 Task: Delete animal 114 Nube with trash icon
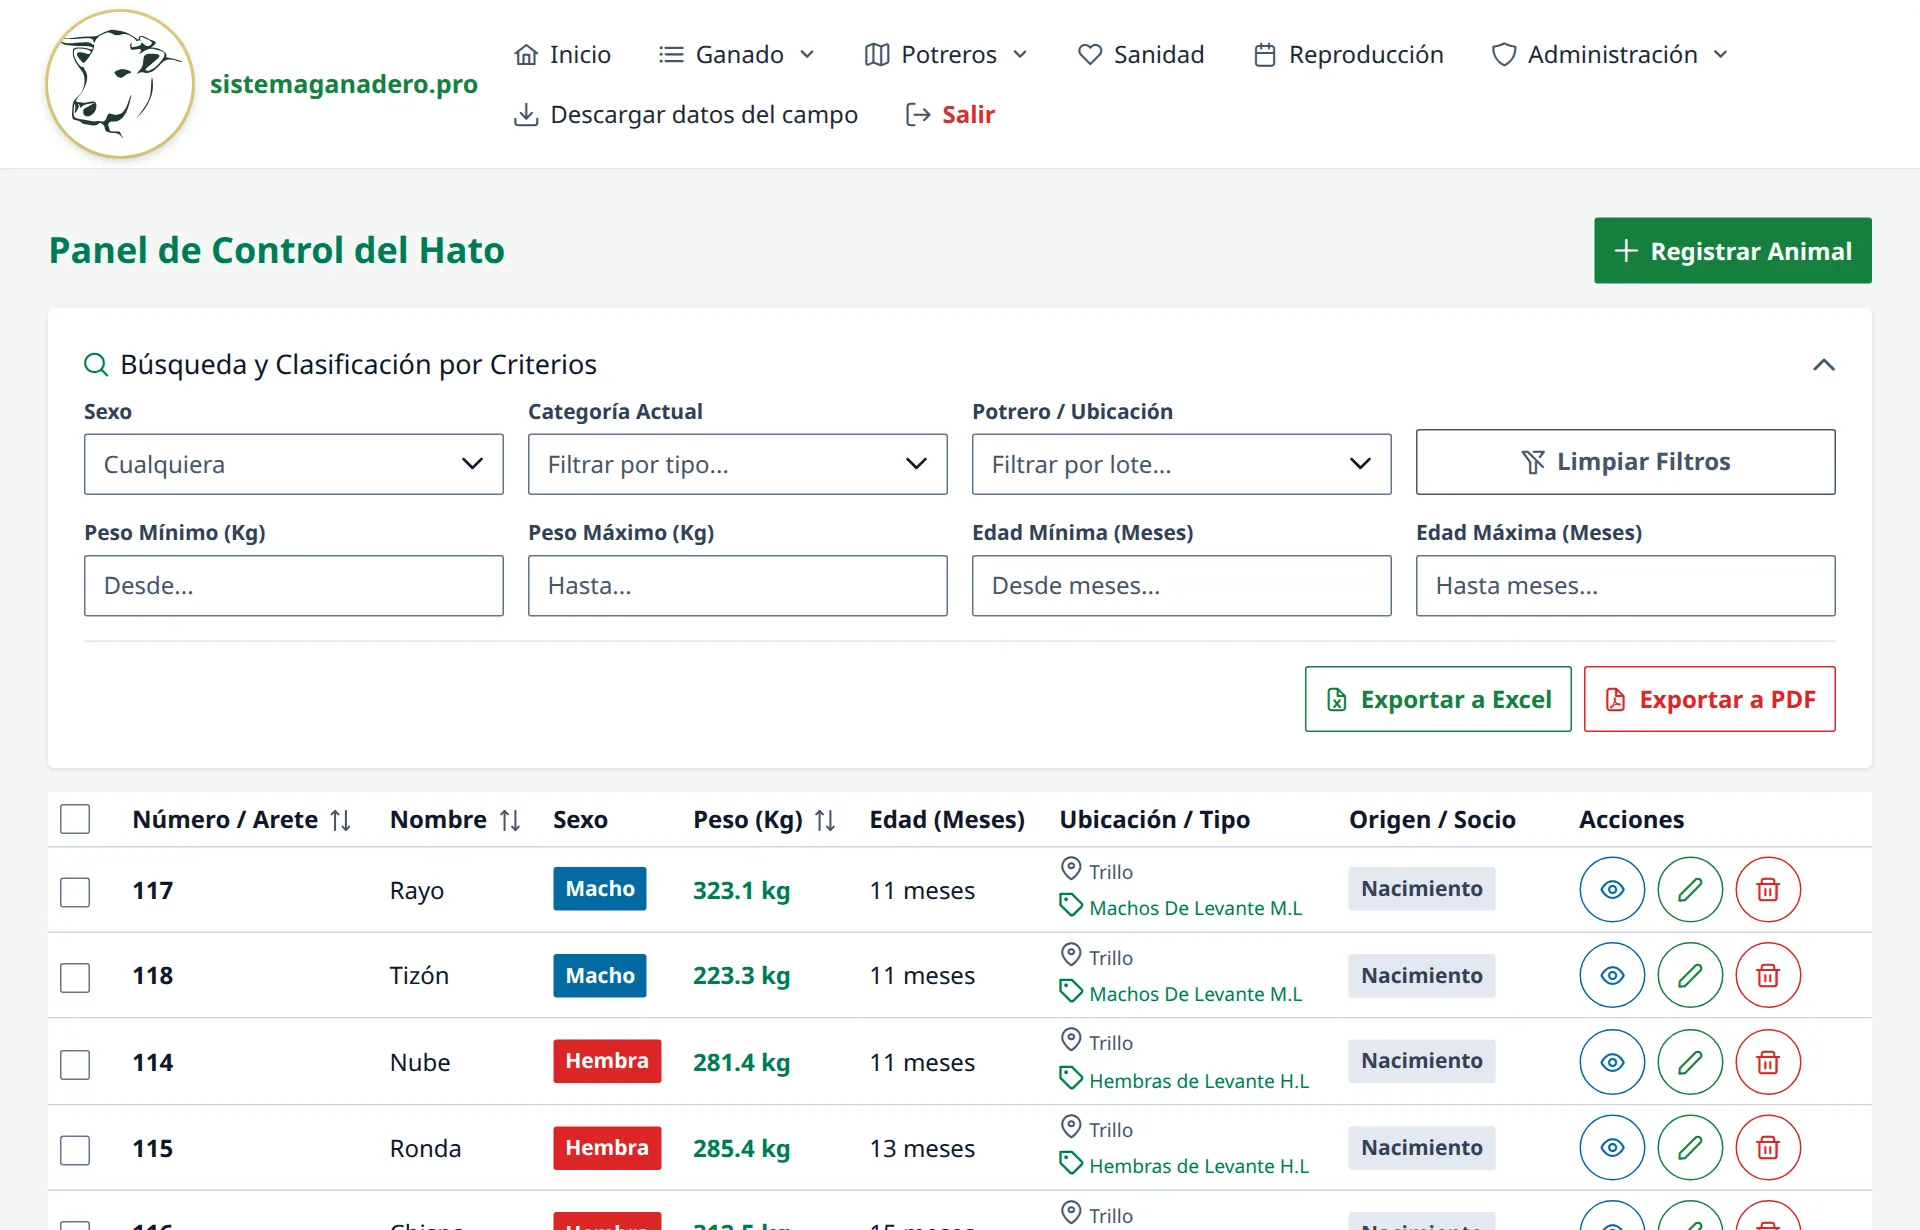pos(1768,1062)
